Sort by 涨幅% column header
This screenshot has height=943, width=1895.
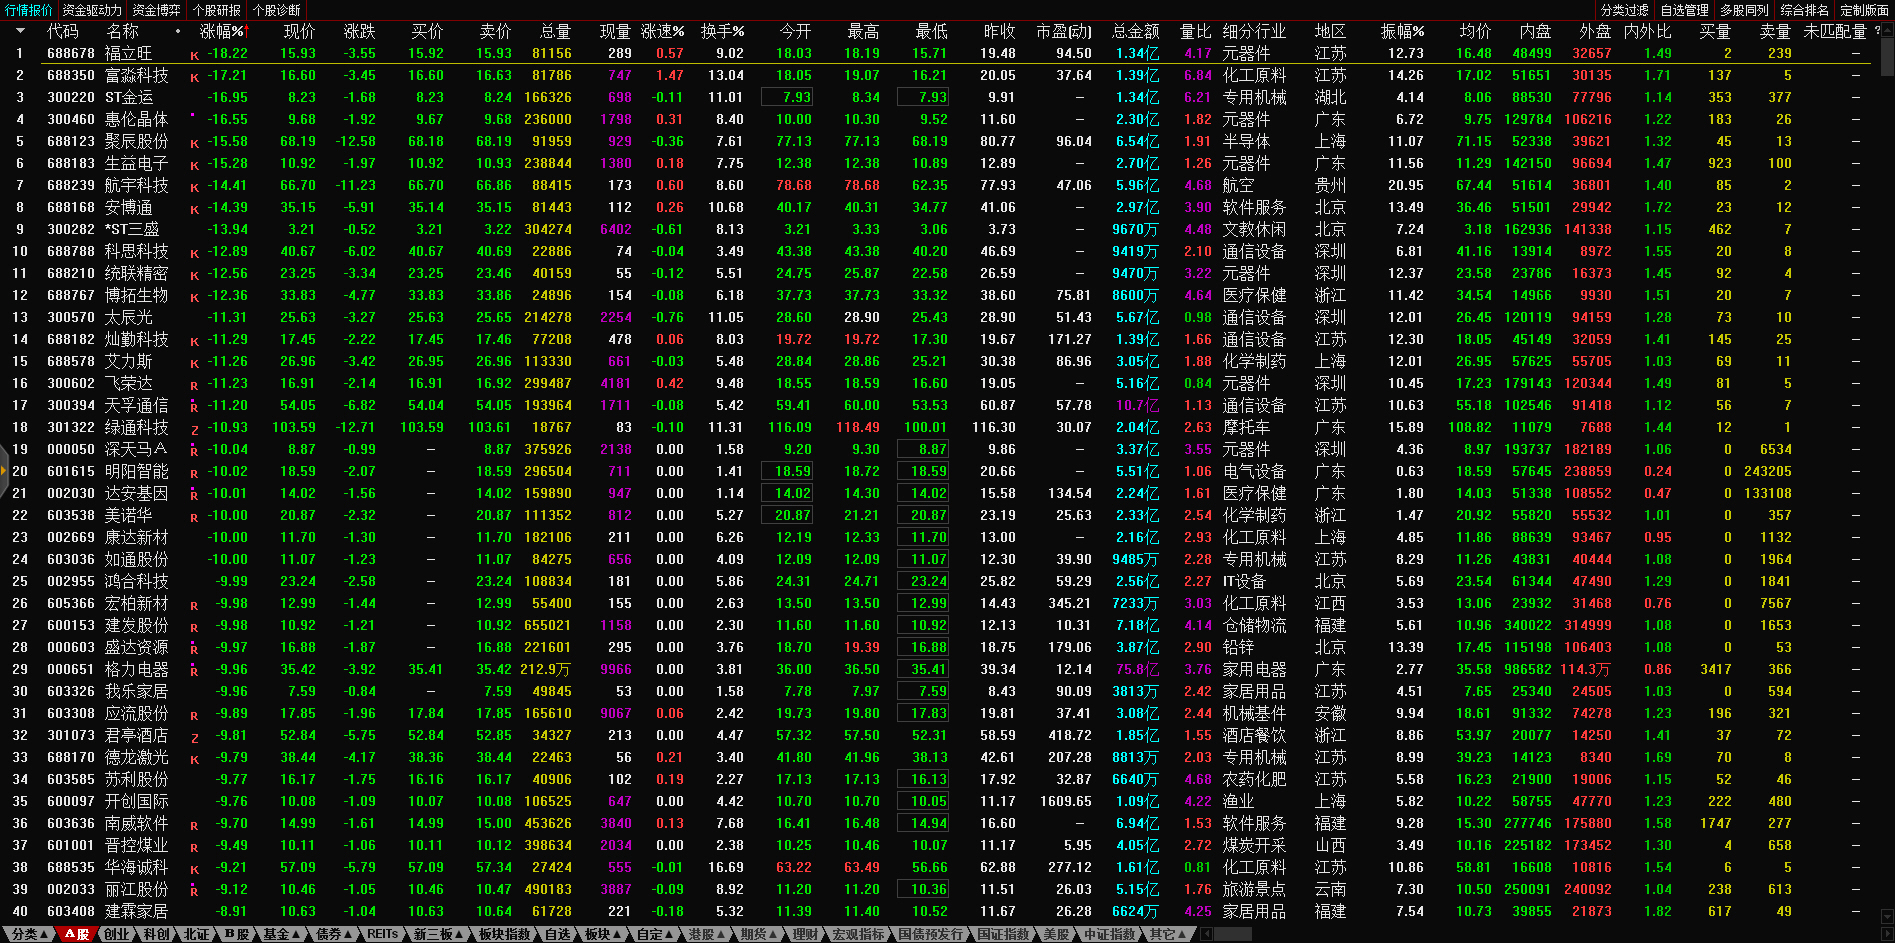(222, 31)
